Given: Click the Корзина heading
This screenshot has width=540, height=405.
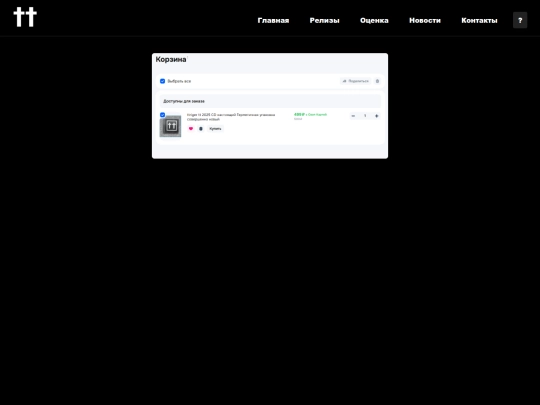Looking at the screenshot, I should 171,60.
